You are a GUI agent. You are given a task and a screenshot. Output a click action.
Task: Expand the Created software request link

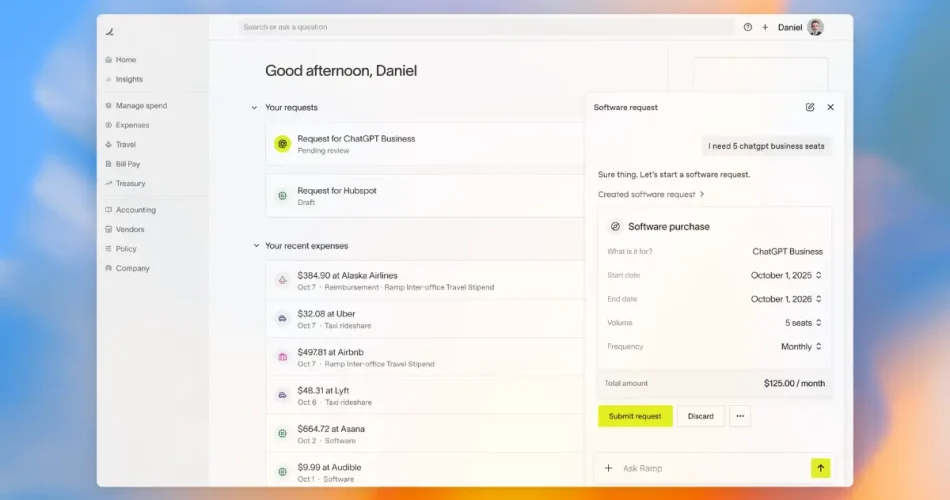coord(651,195)
